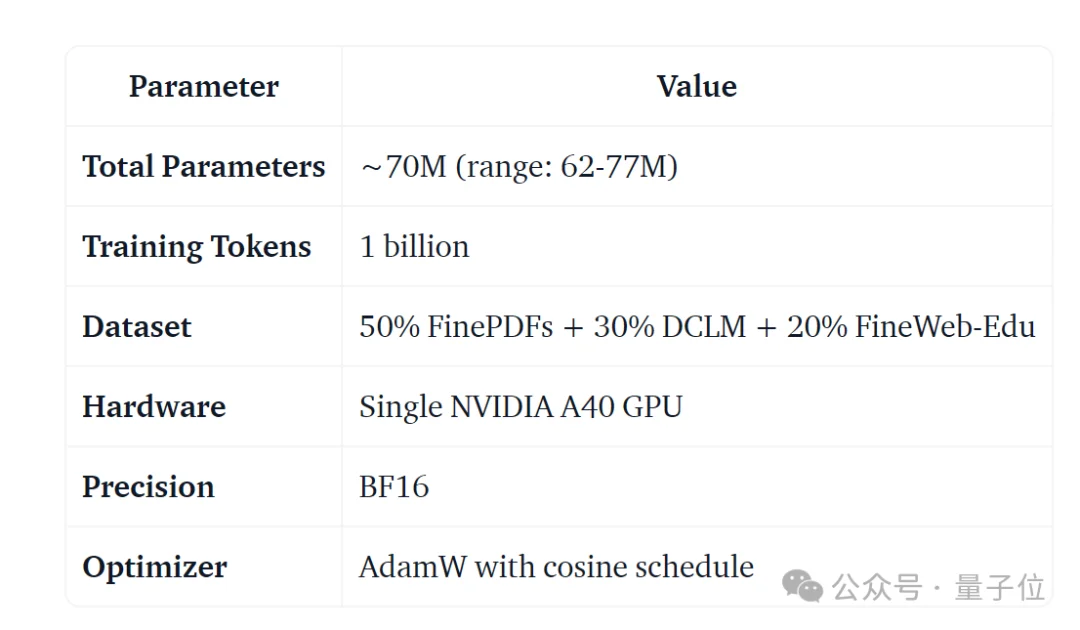Screen dimensions: 1080x630
Task: Select the Dataset row label
Action: [137, 327]
